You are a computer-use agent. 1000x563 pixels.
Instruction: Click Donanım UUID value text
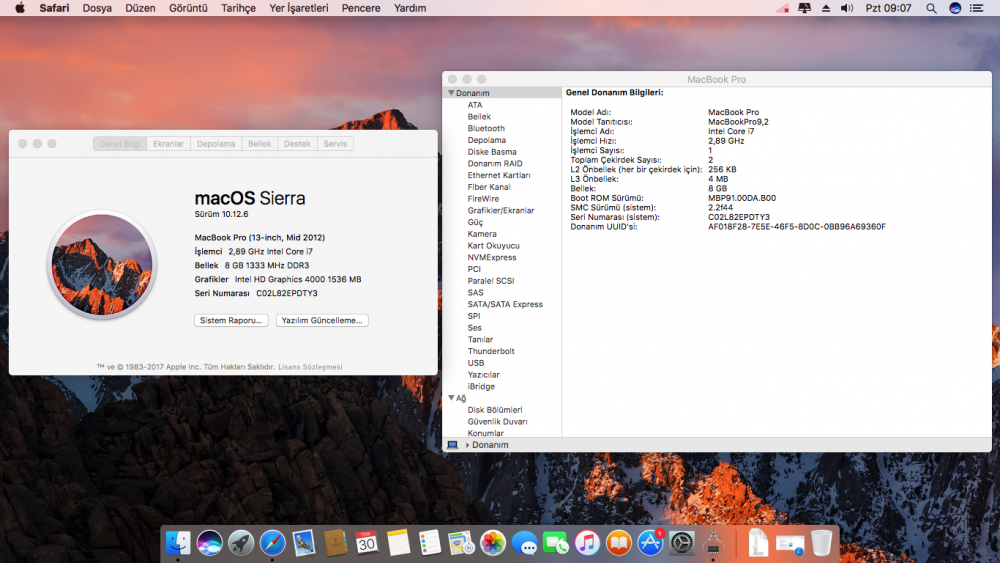pos(797,227)
